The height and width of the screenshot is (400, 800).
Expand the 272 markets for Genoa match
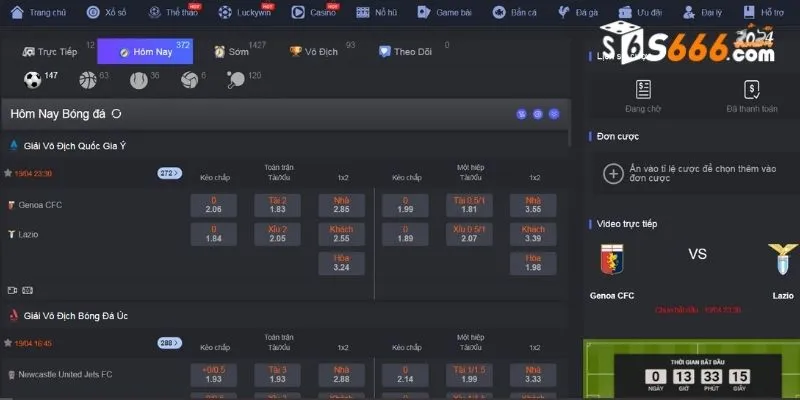[169, 173]
